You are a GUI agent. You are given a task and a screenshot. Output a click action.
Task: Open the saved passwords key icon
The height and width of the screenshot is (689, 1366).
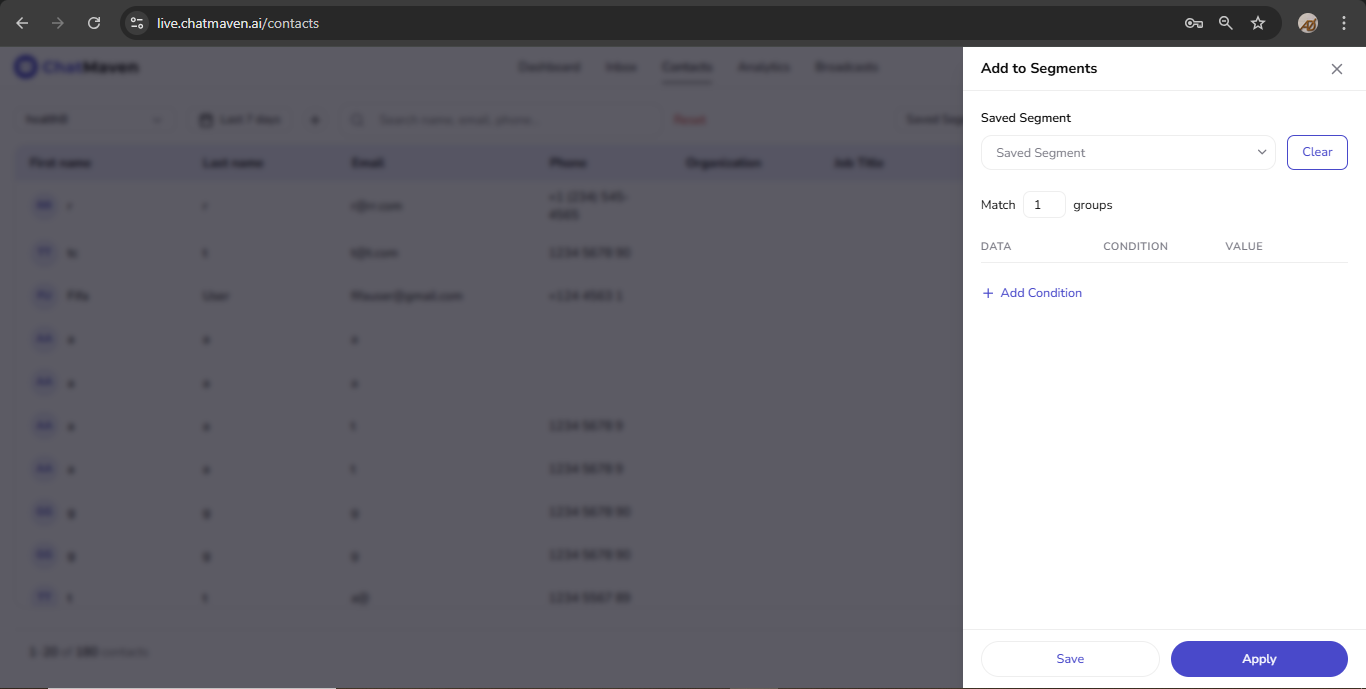pyautogui.click(x=1193, y=23)
